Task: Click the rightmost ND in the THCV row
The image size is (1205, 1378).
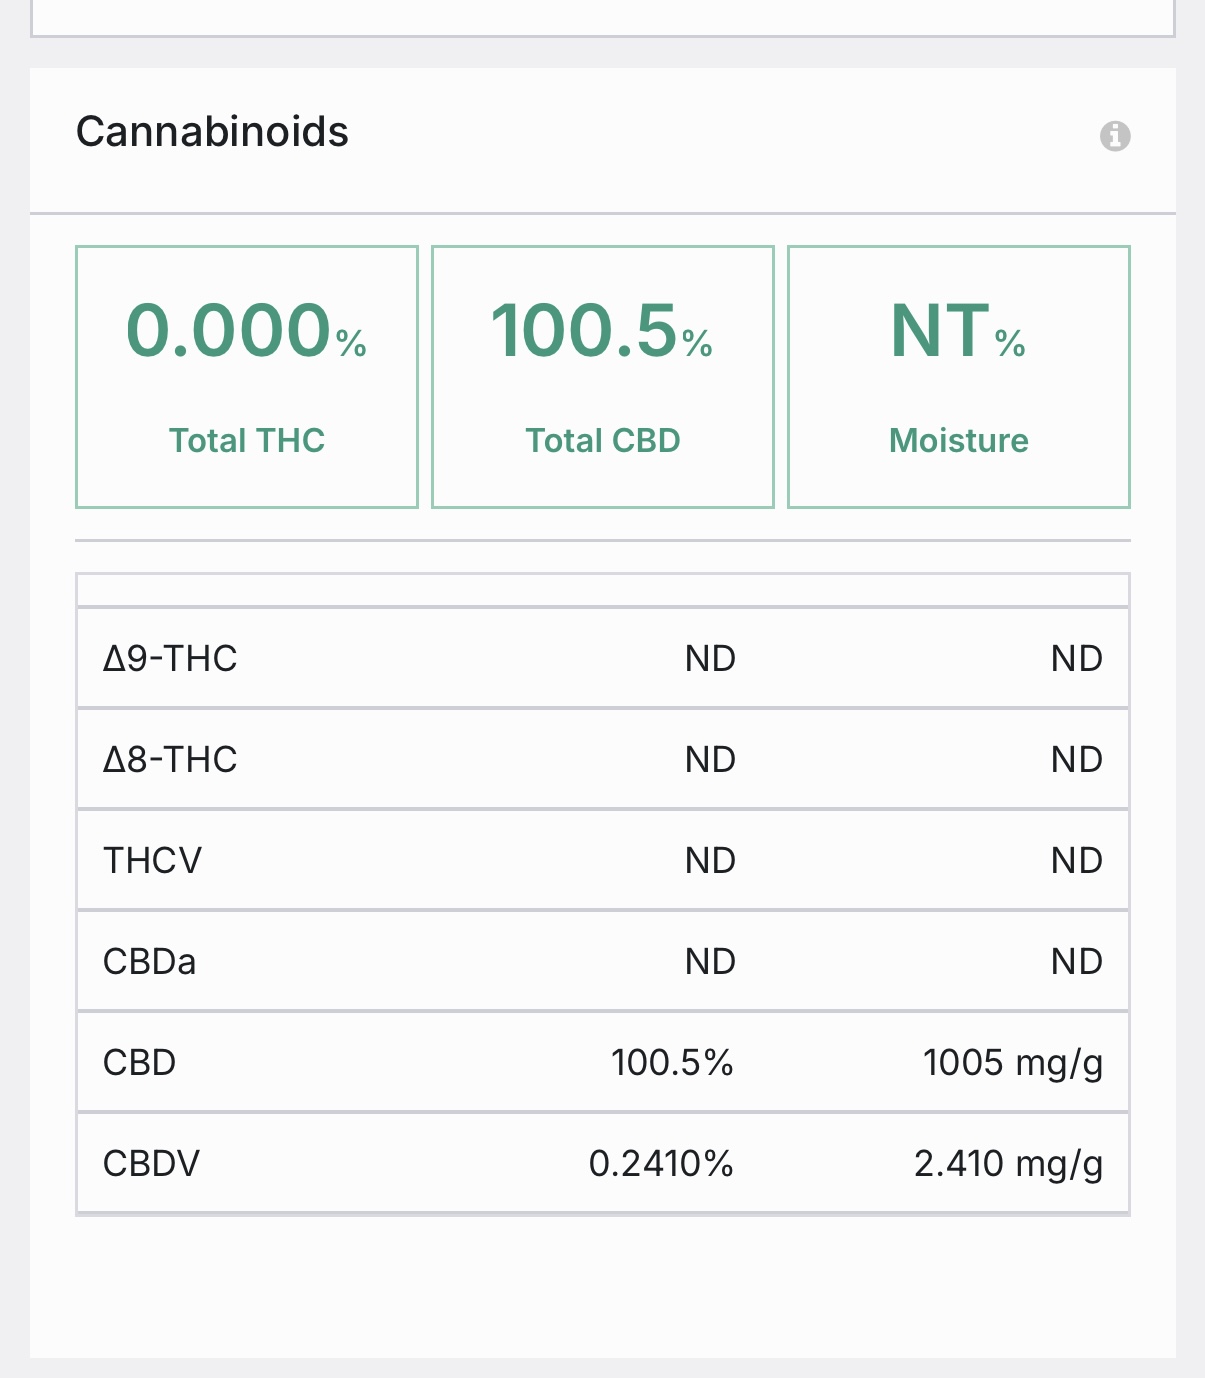Action: coord(1076,861)
